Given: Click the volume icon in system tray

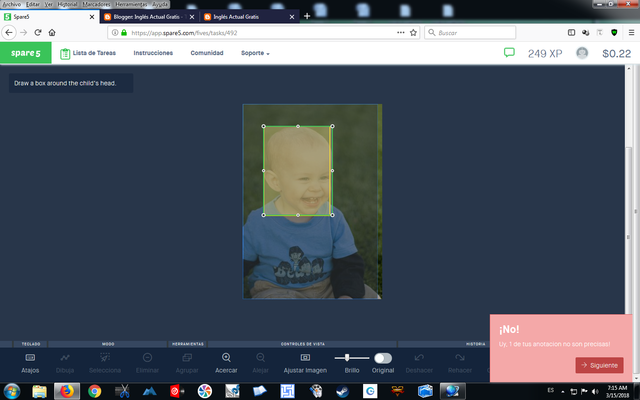Looking at the screenshot, I should (x=595, y=391).
